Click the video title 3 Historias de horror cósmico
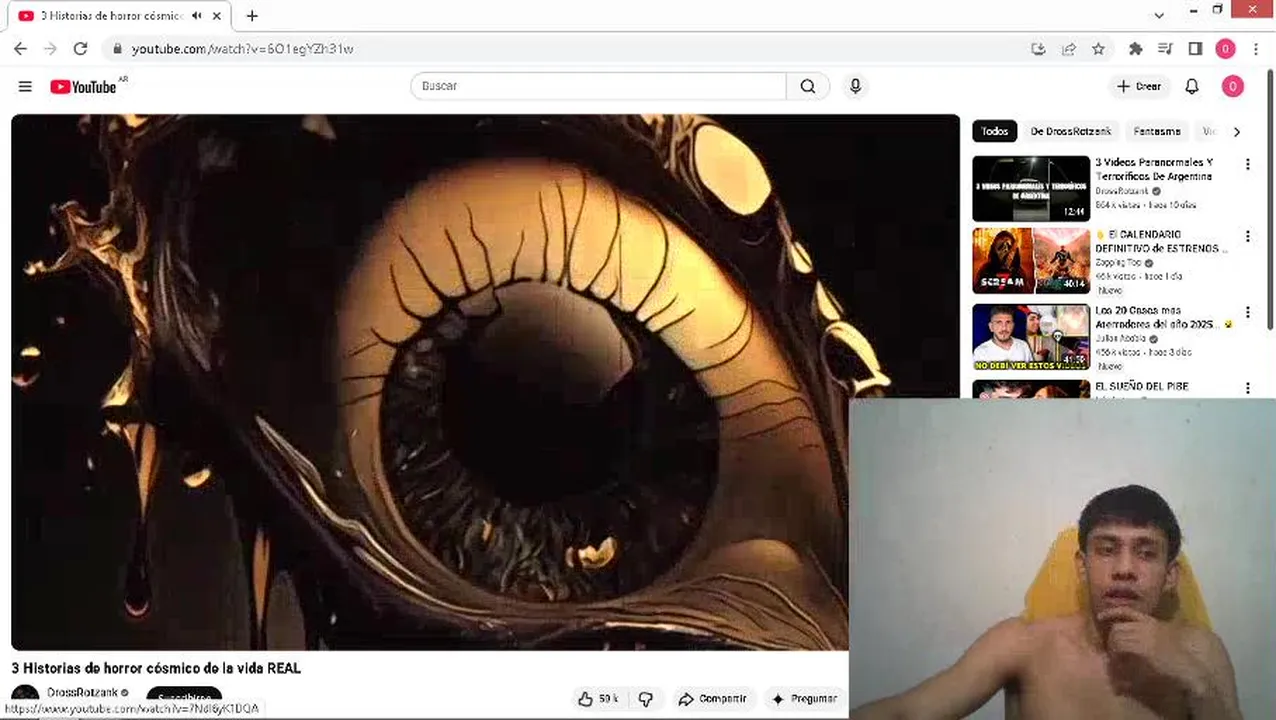This screenshot has height=720, width=1276. click(156, 668)
